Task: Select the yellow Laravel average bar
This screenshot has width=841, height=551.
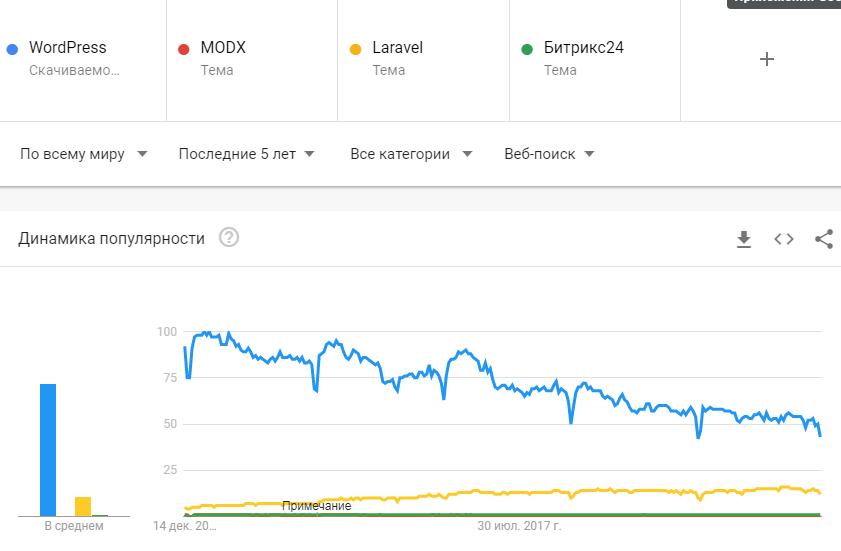Action: pyautogui.click(x=83, y=506)
